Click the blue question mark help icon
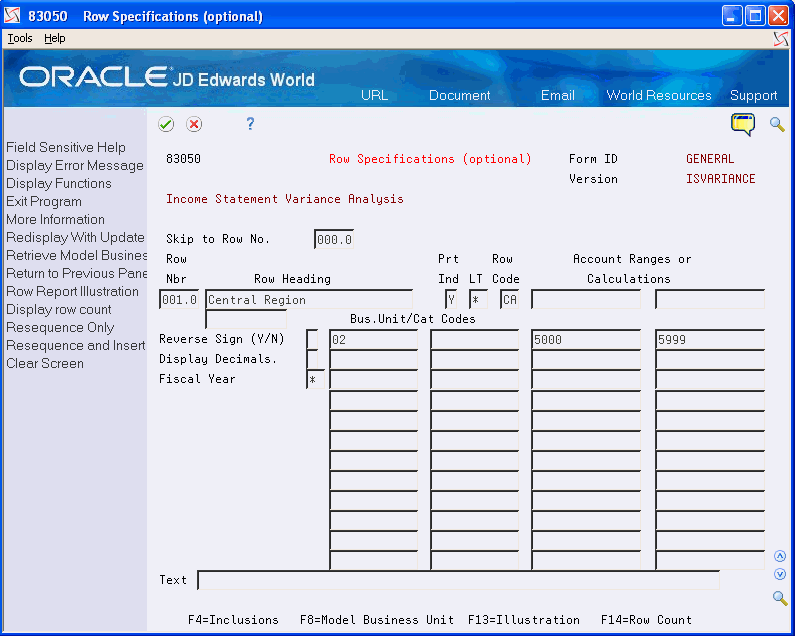795x636 pixels. 250,124
